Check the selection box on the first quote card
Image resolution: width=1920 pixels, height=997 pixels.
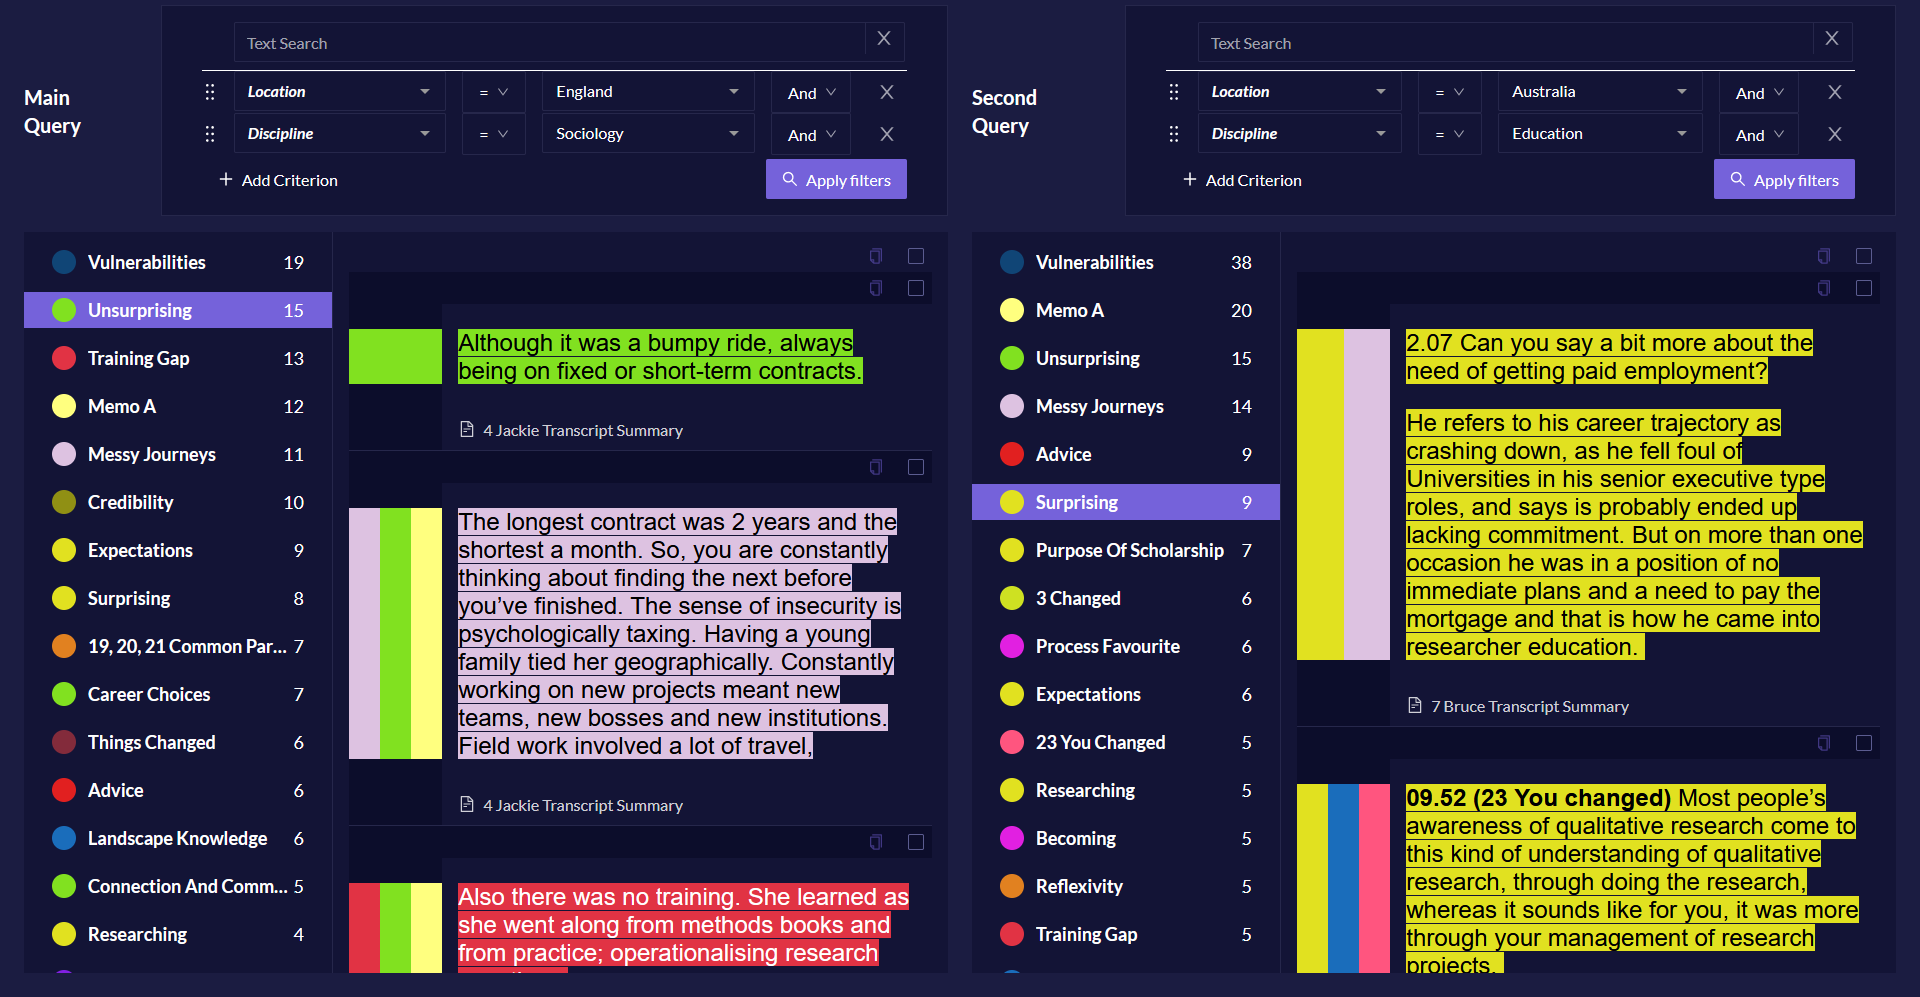pyautogui.click(x=916, y=256)
